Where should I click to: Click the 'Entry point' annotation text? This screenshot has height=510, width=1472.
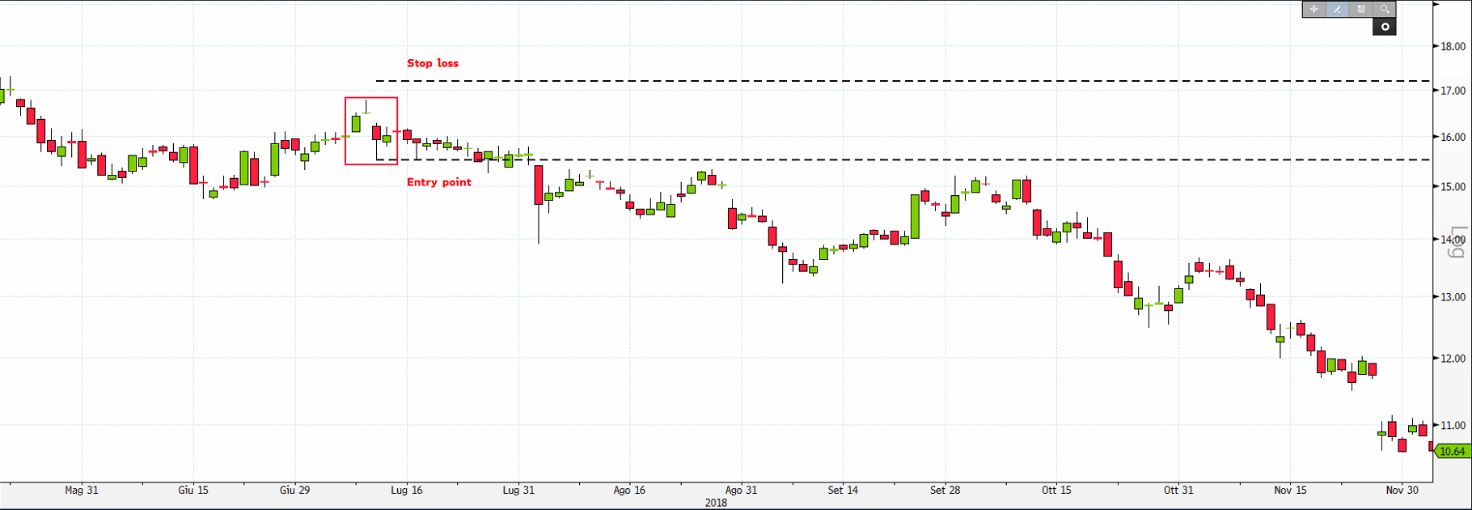coord(439,182)
